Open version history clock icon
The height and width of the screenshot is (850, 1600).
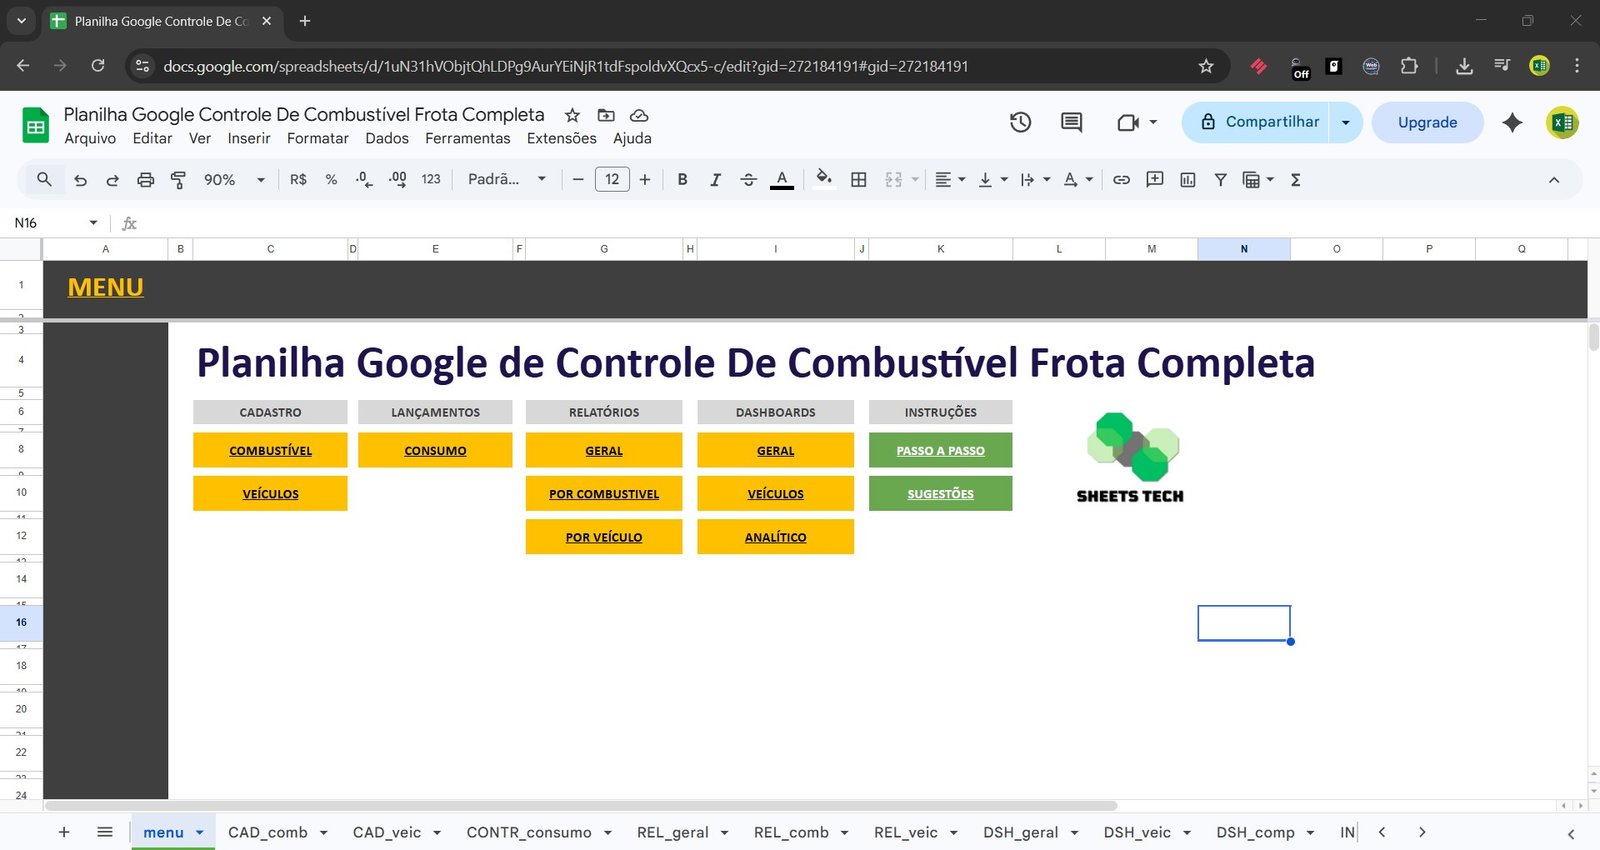click(1020, 122)
